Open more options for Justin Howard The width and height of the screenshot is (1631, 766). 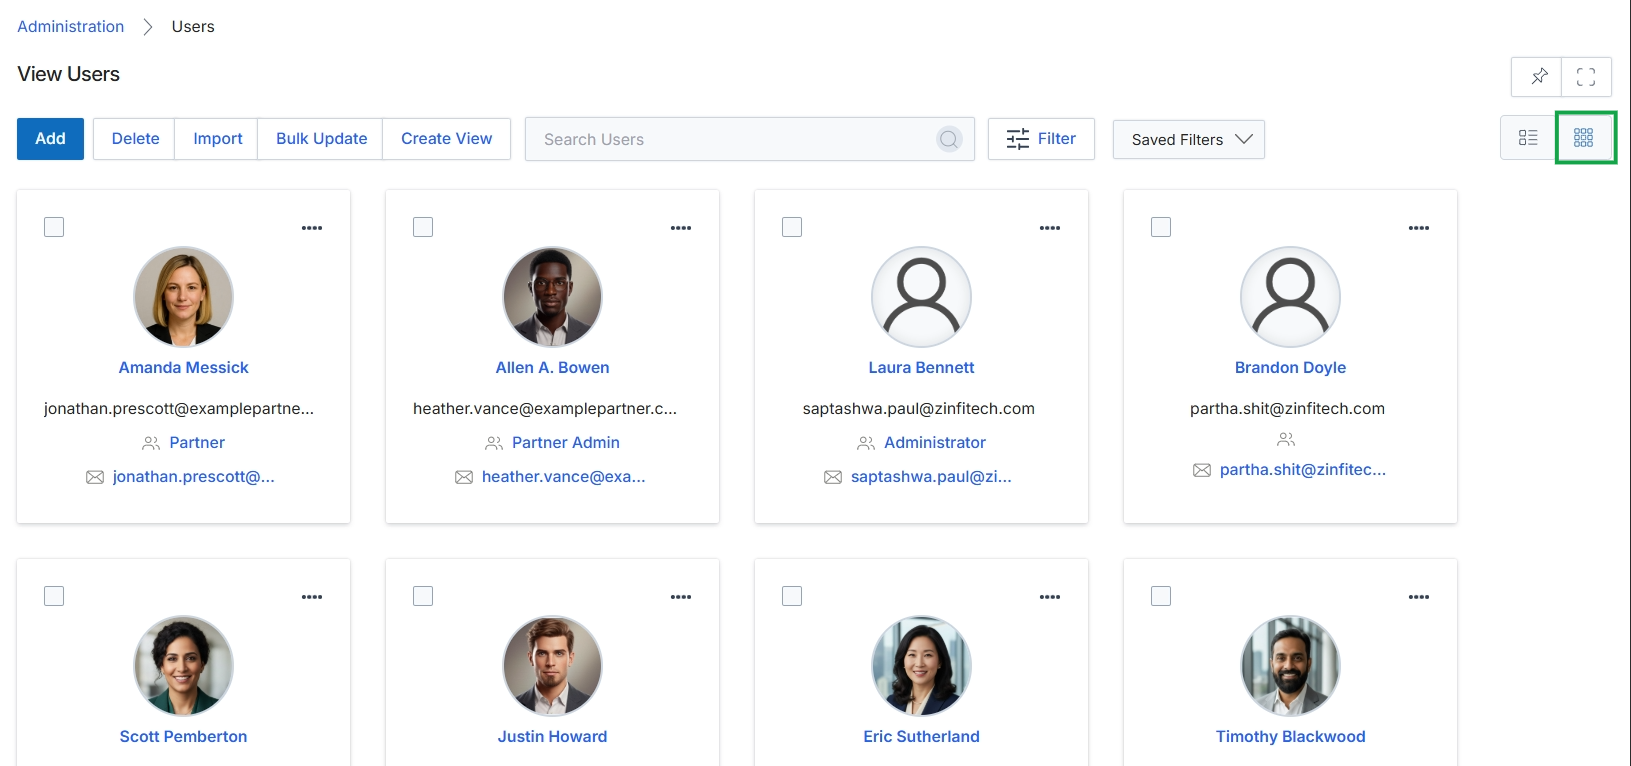(x=681, y=597)
